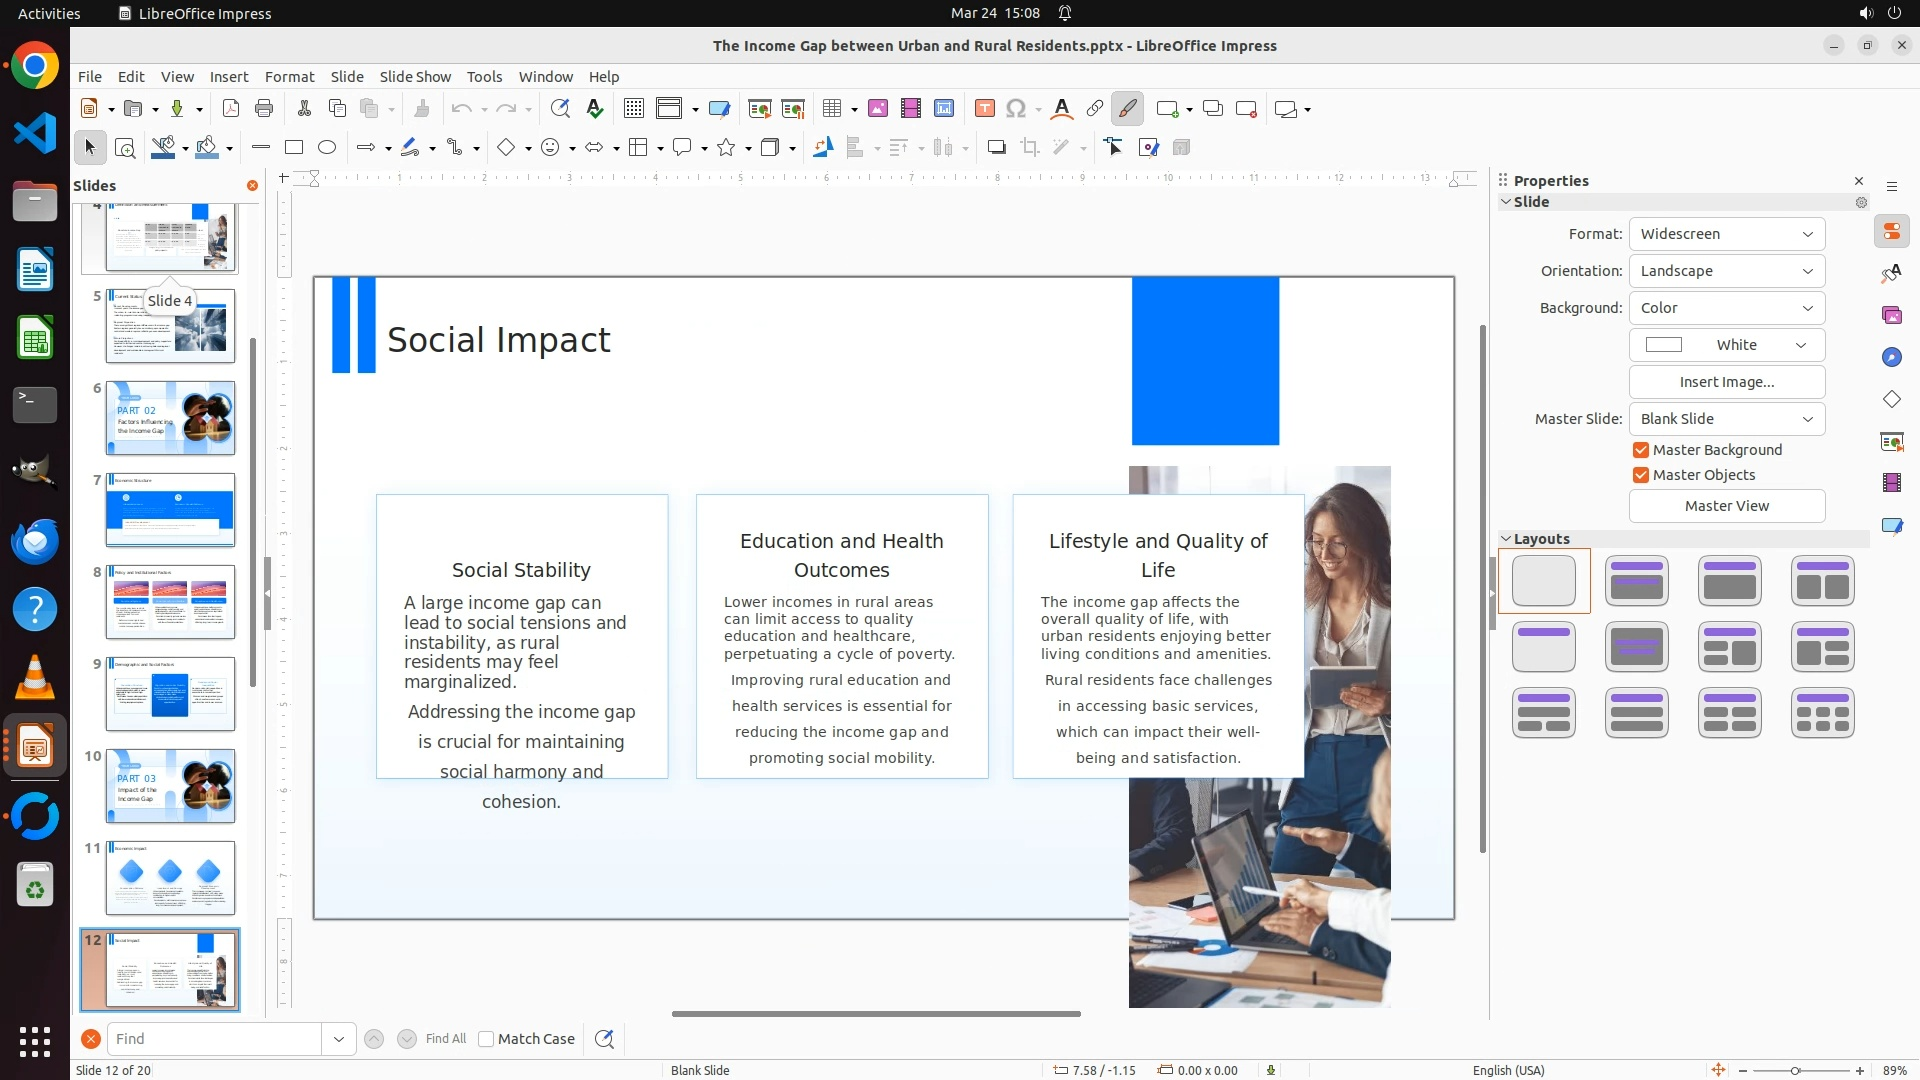Select the Ellipse drawing tool
This screenshot has width=1920, height=1080.
[327, 148]
